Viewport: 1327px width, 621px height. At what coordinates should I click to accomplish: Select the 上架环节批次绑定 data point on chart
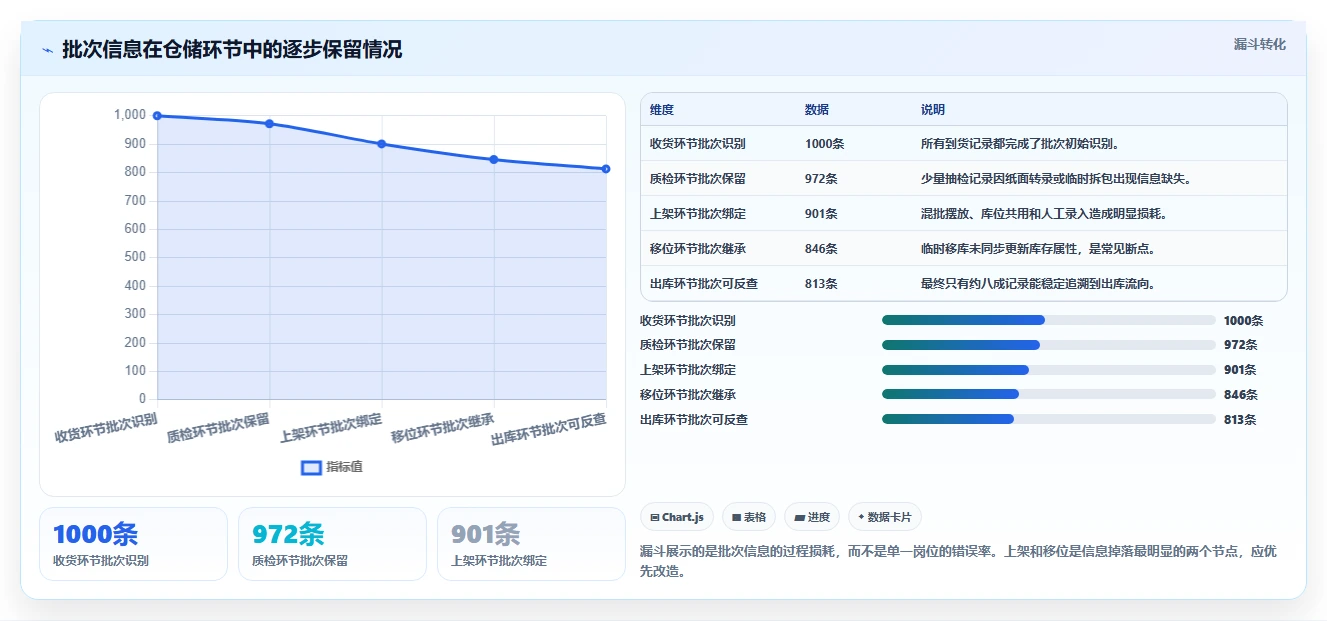[382, 144]
